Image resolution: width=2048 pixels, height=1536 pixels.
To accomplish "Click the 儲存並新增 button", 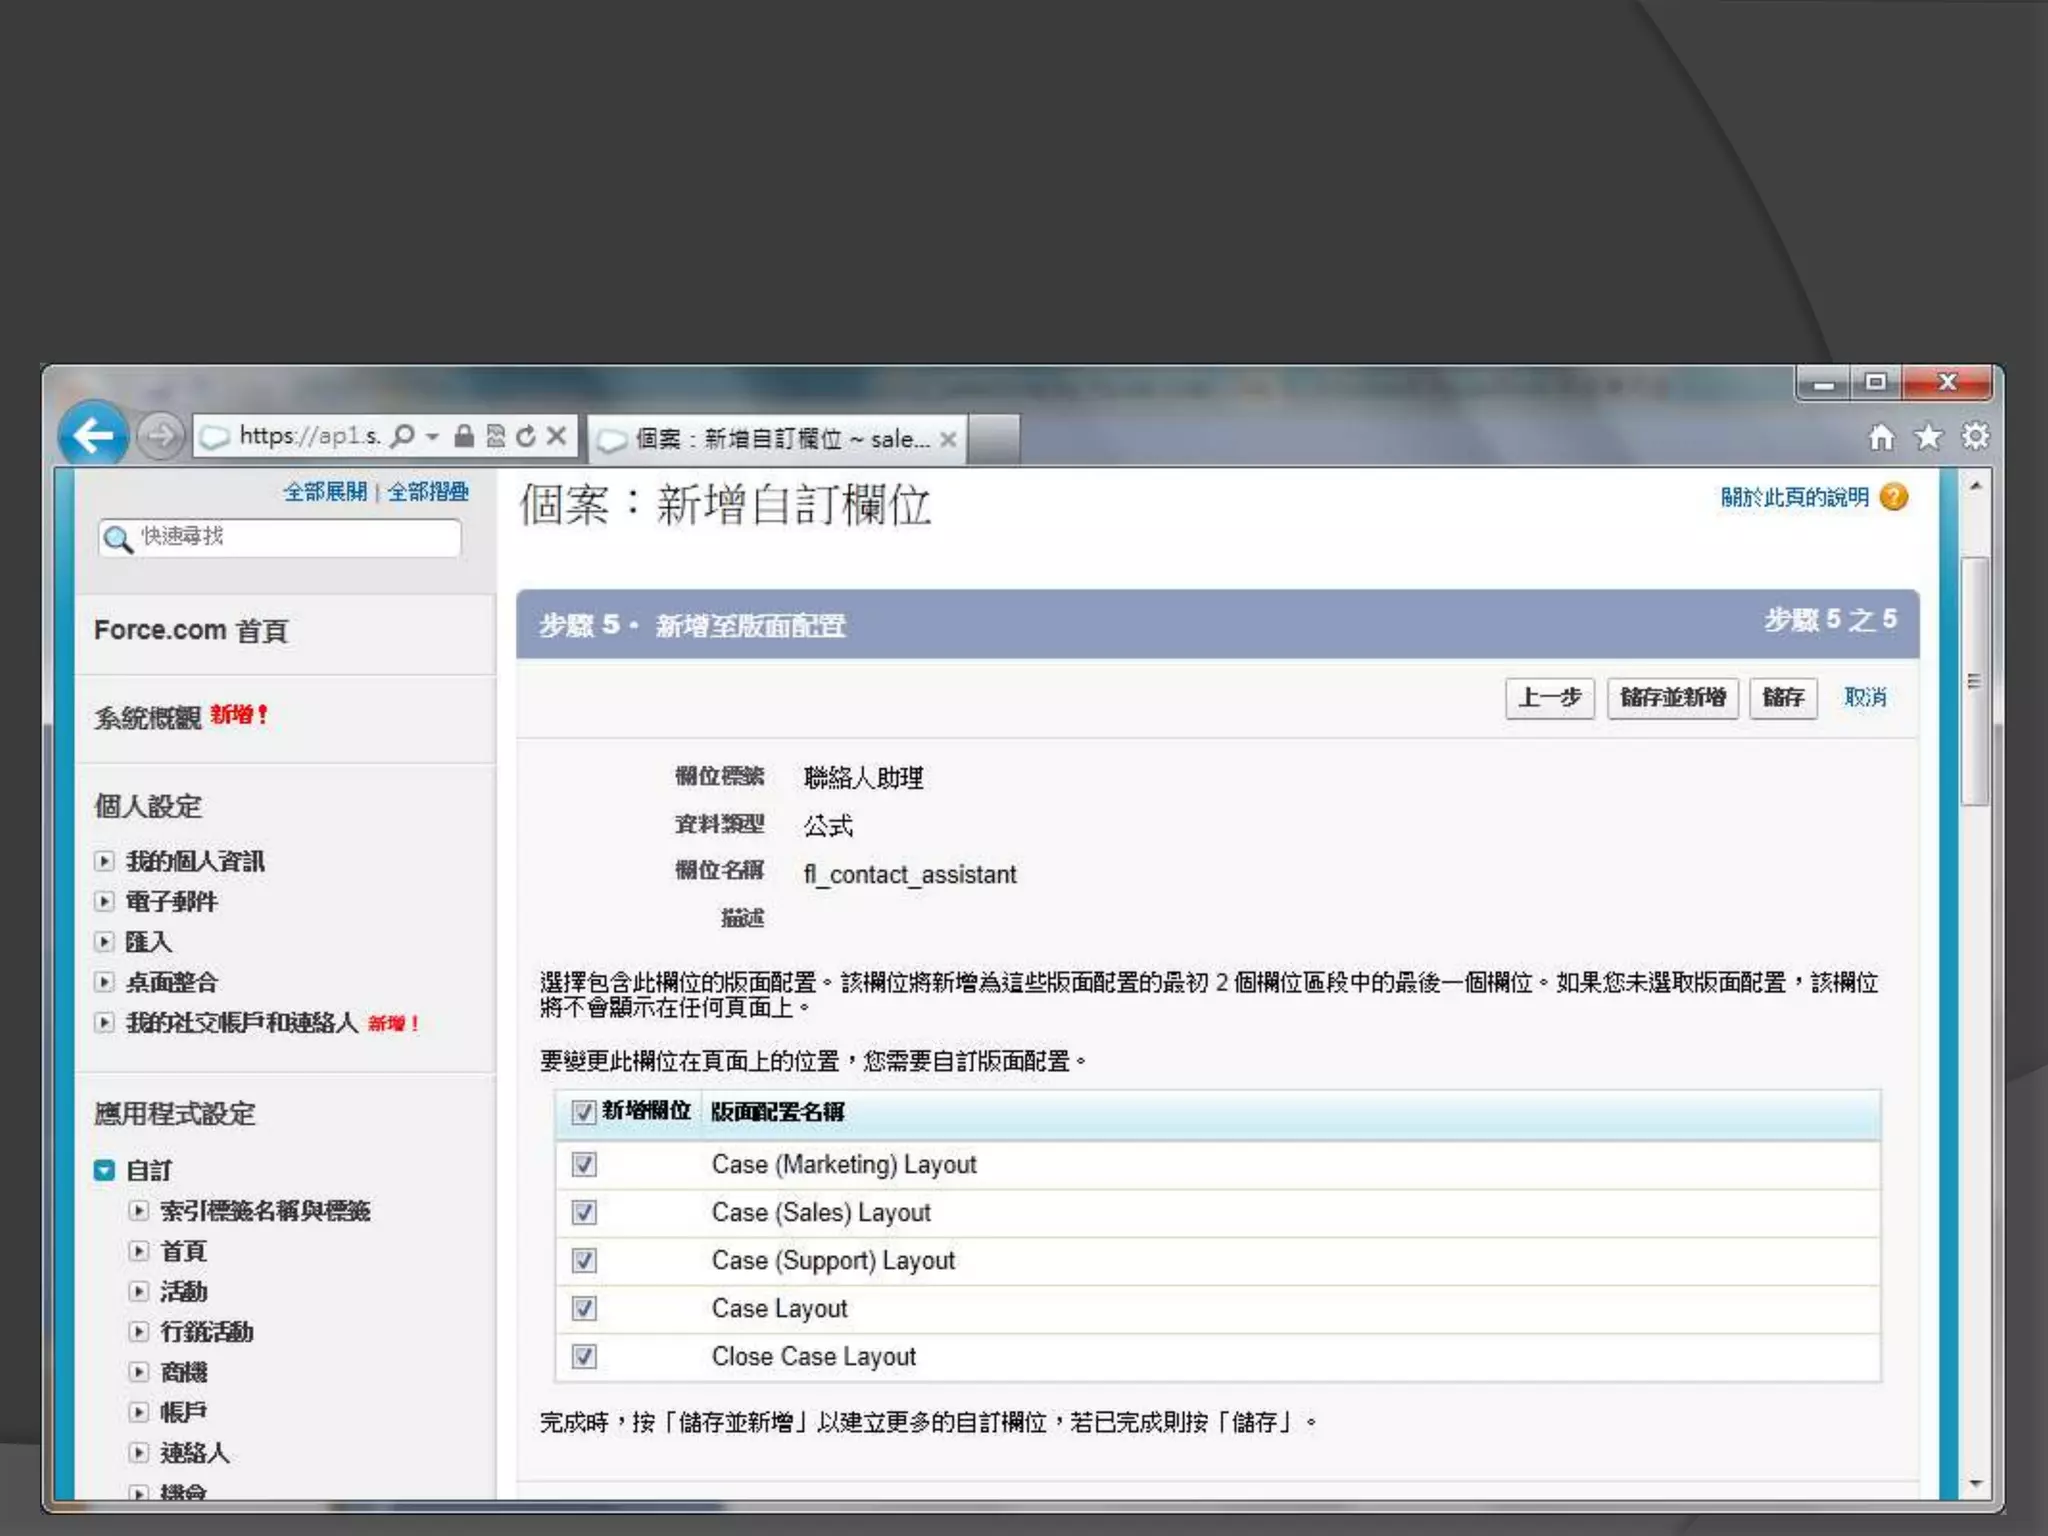I will pyautogui.click(x=1672, y=697).
